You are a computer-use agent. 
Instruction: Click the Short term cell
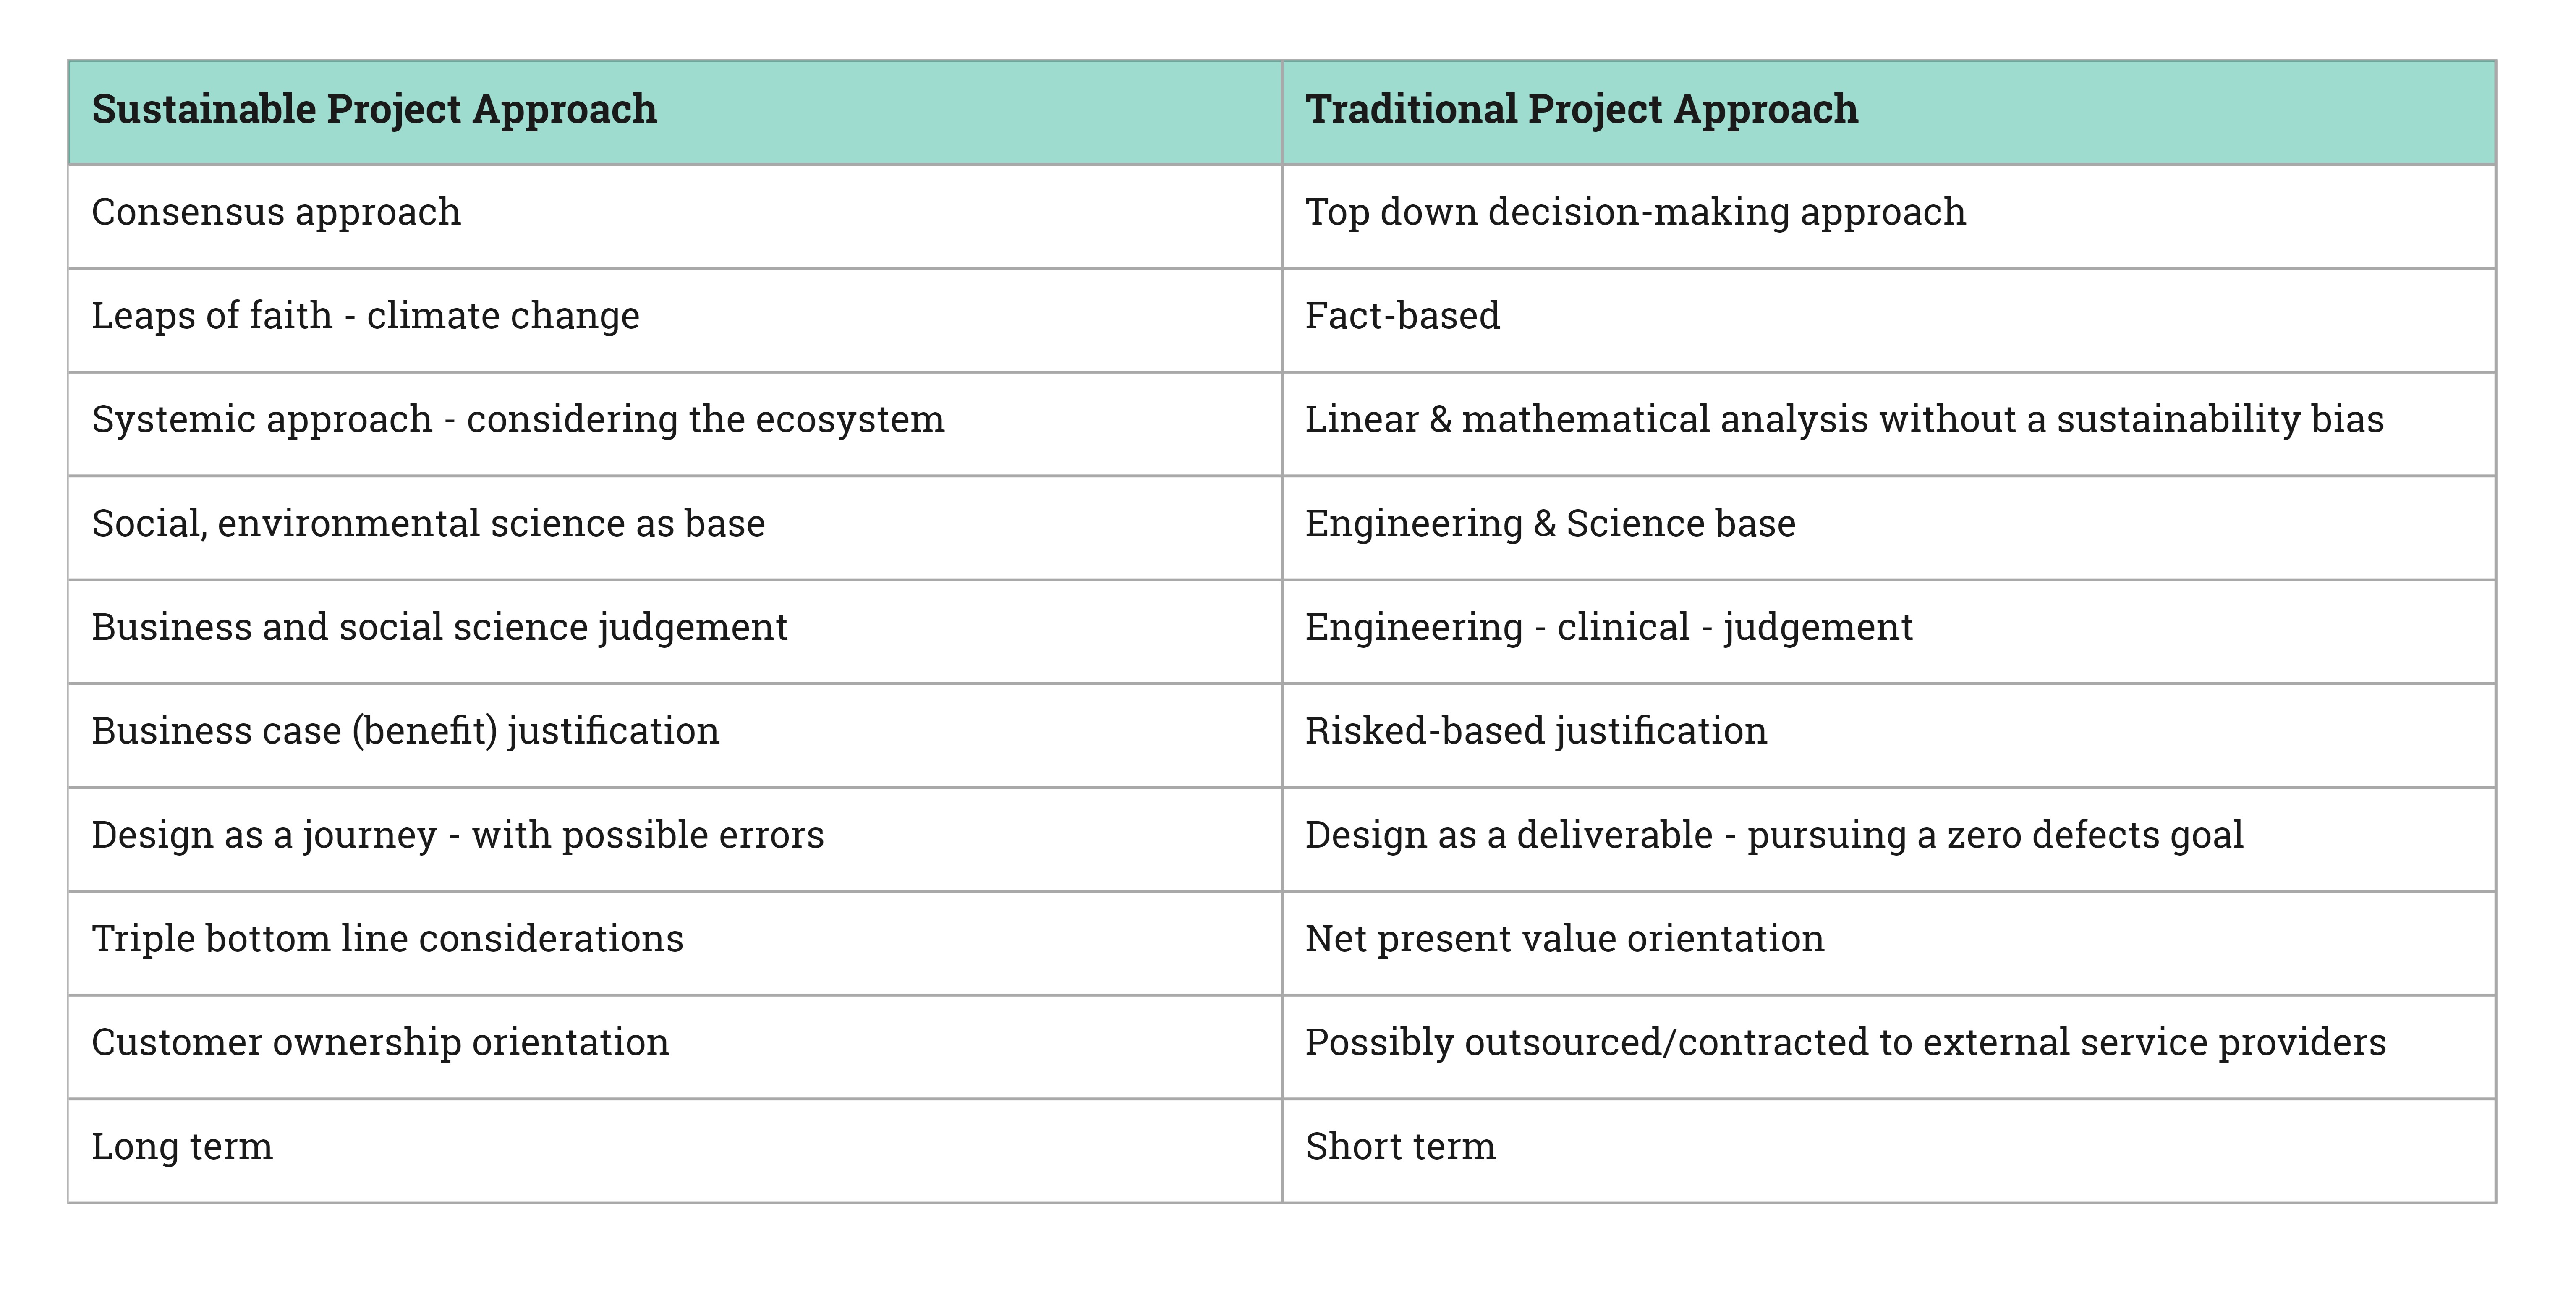pyautogui.click(x=1400, y=1147)
